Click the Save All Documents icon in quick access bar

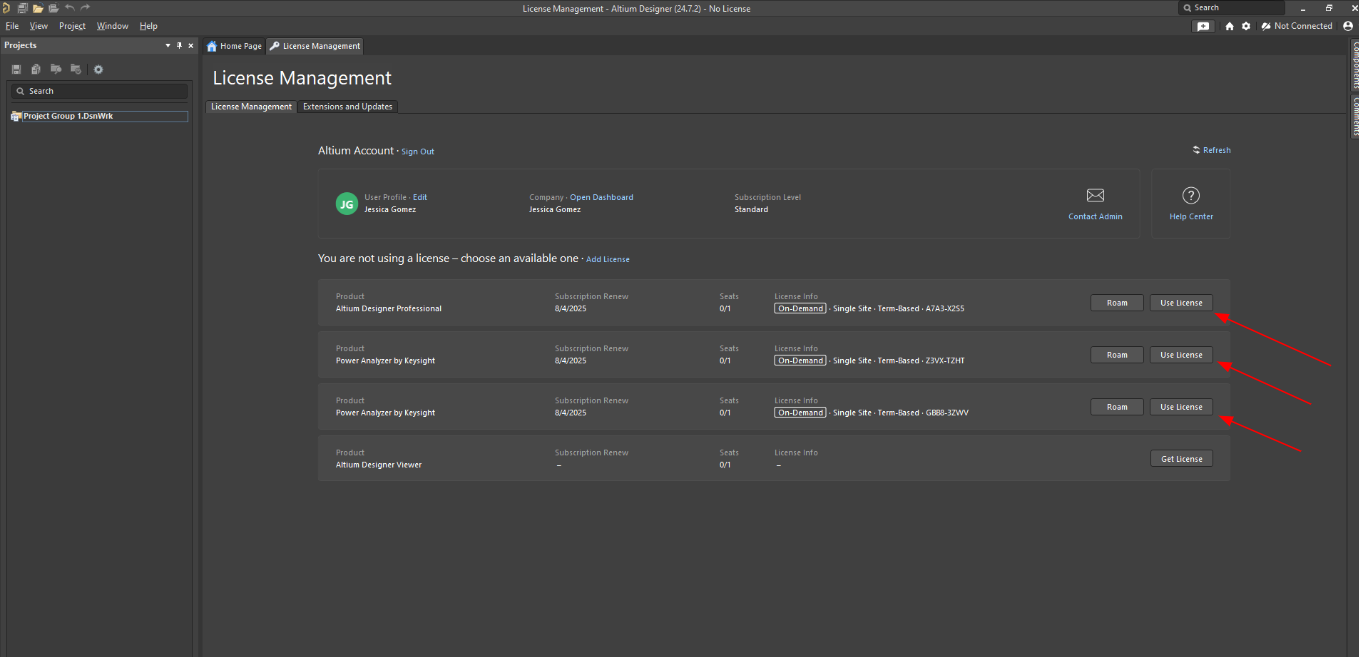pos(22,8)
